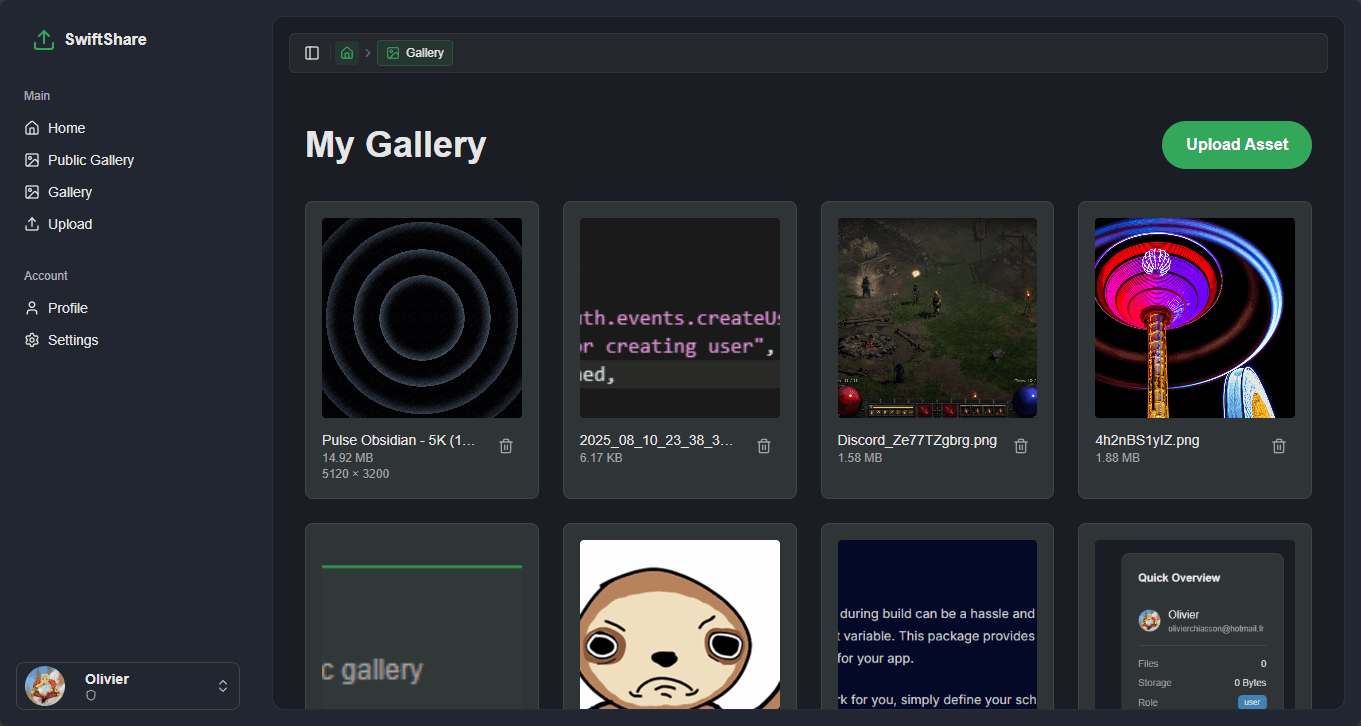The height and width of the screenshot is (726, 1361).
Task: Click Olivier's avatar in sidebar footer
Action: [x=45, y=686]
